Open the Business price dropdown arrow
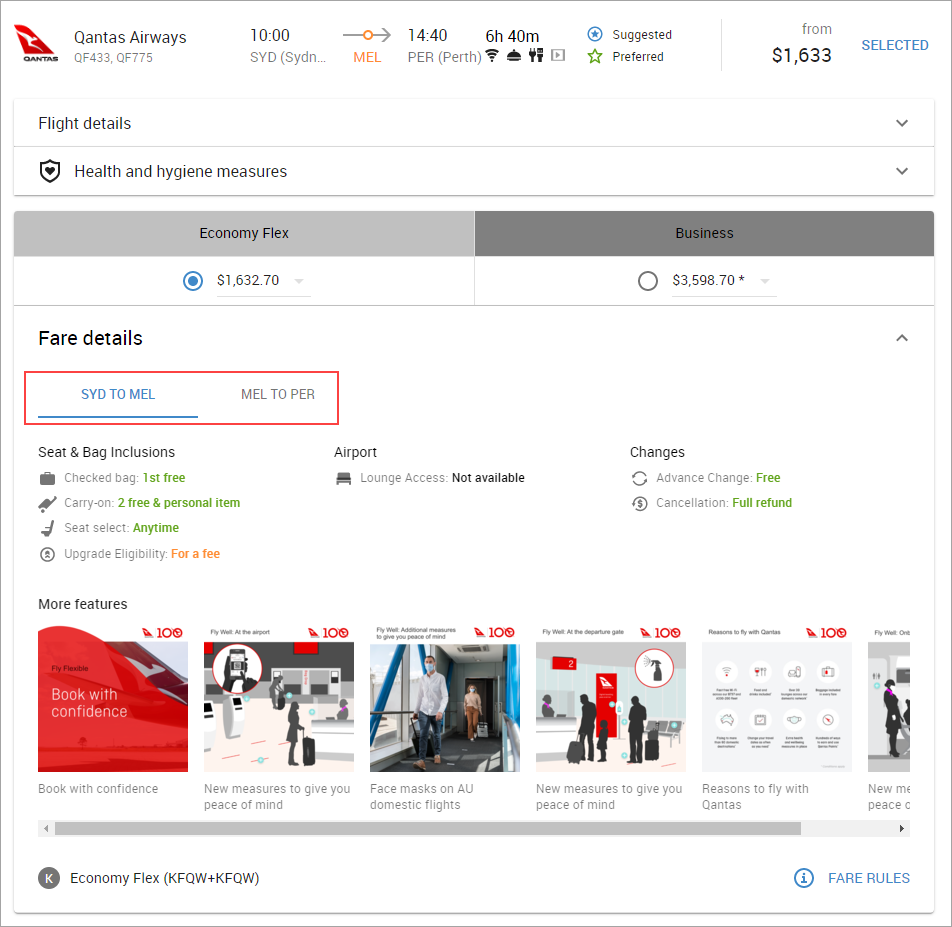This screenshot has height=927, width=952. click(765, 281)
